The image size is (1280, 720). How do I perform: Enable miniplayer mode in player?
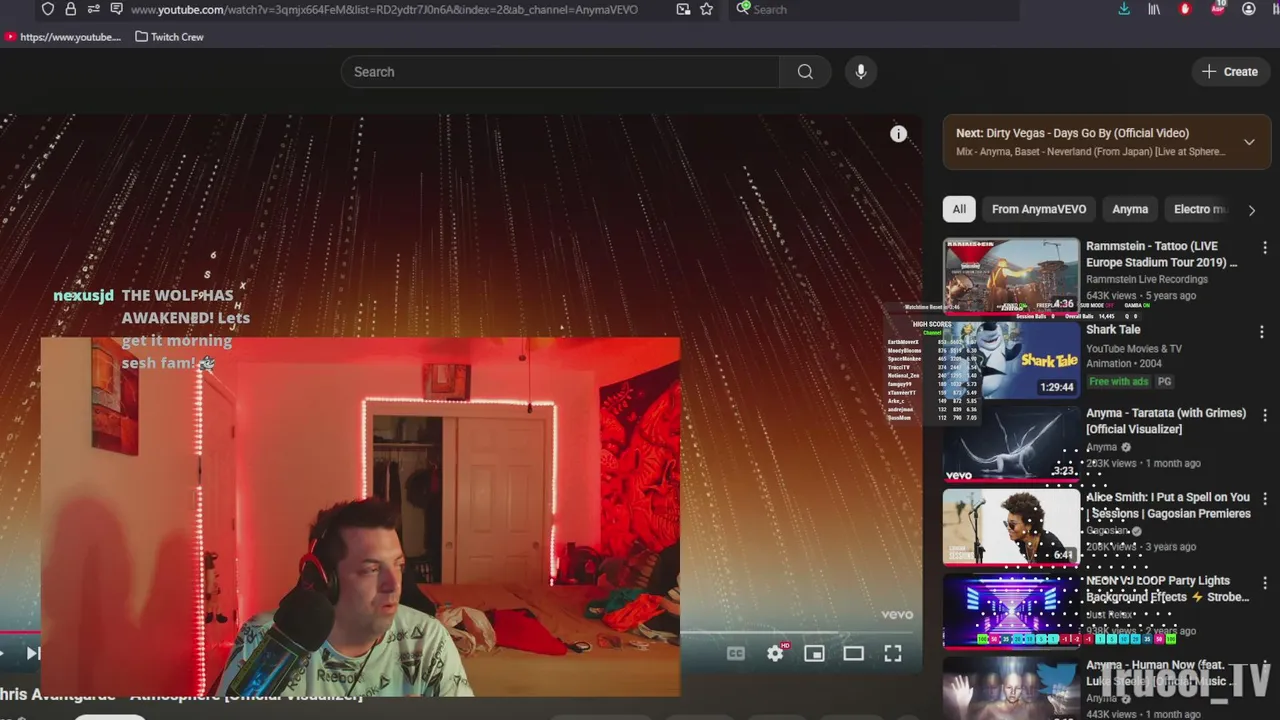(x=814, y=653)
